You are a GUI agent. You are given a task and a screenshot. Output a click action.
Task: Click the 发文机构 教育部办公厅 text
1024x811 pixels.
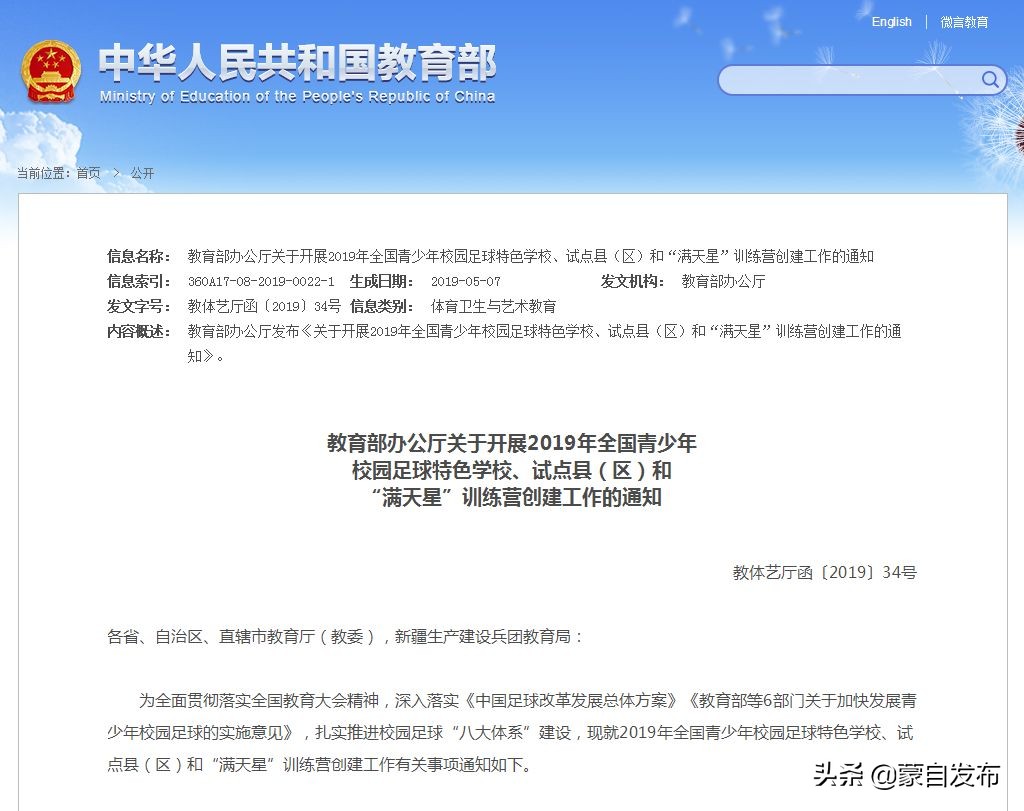point(725,281)
